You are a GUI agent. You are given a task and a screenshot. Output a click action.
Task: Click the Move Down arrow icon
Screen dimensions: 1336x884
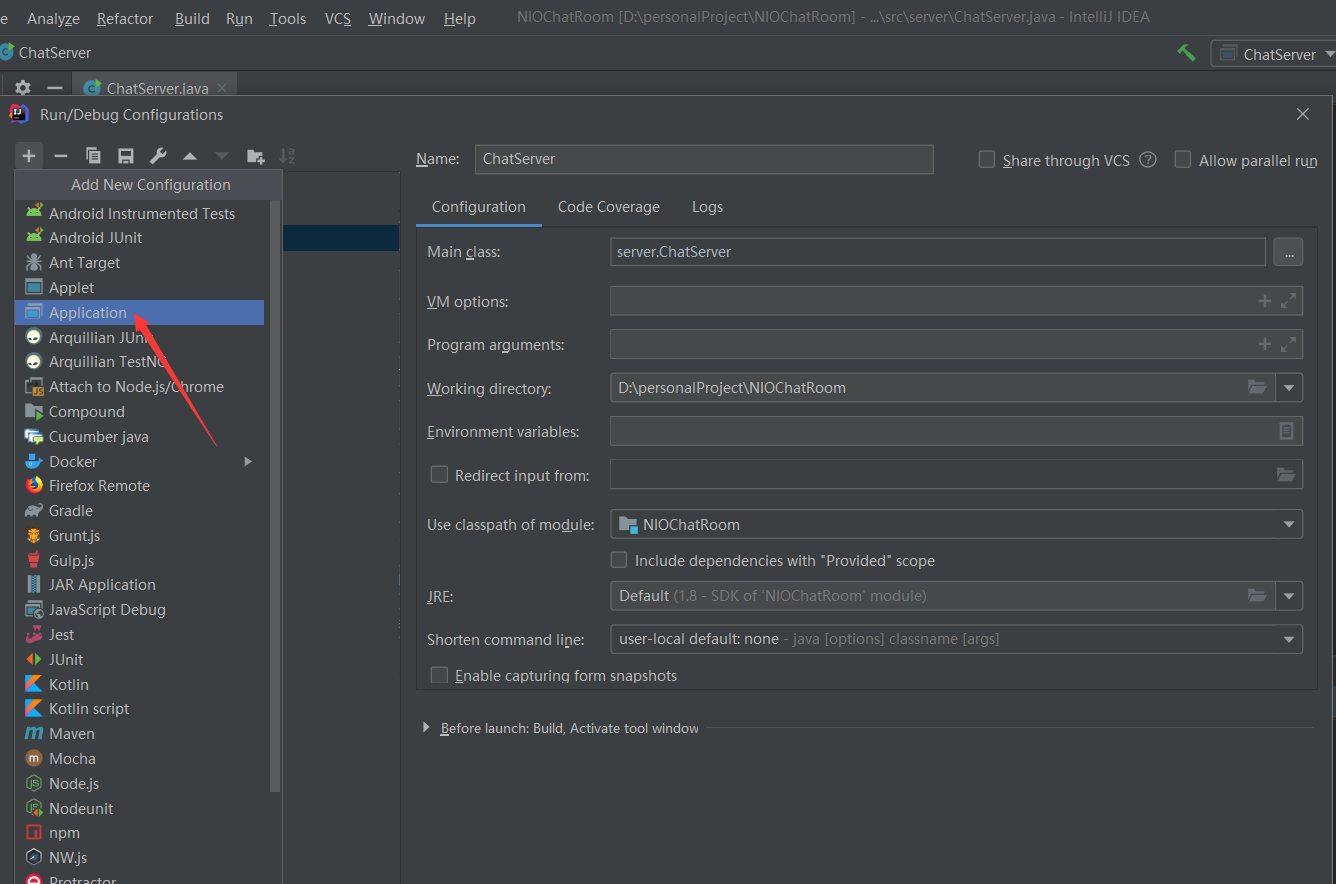[x=222, y=156]
